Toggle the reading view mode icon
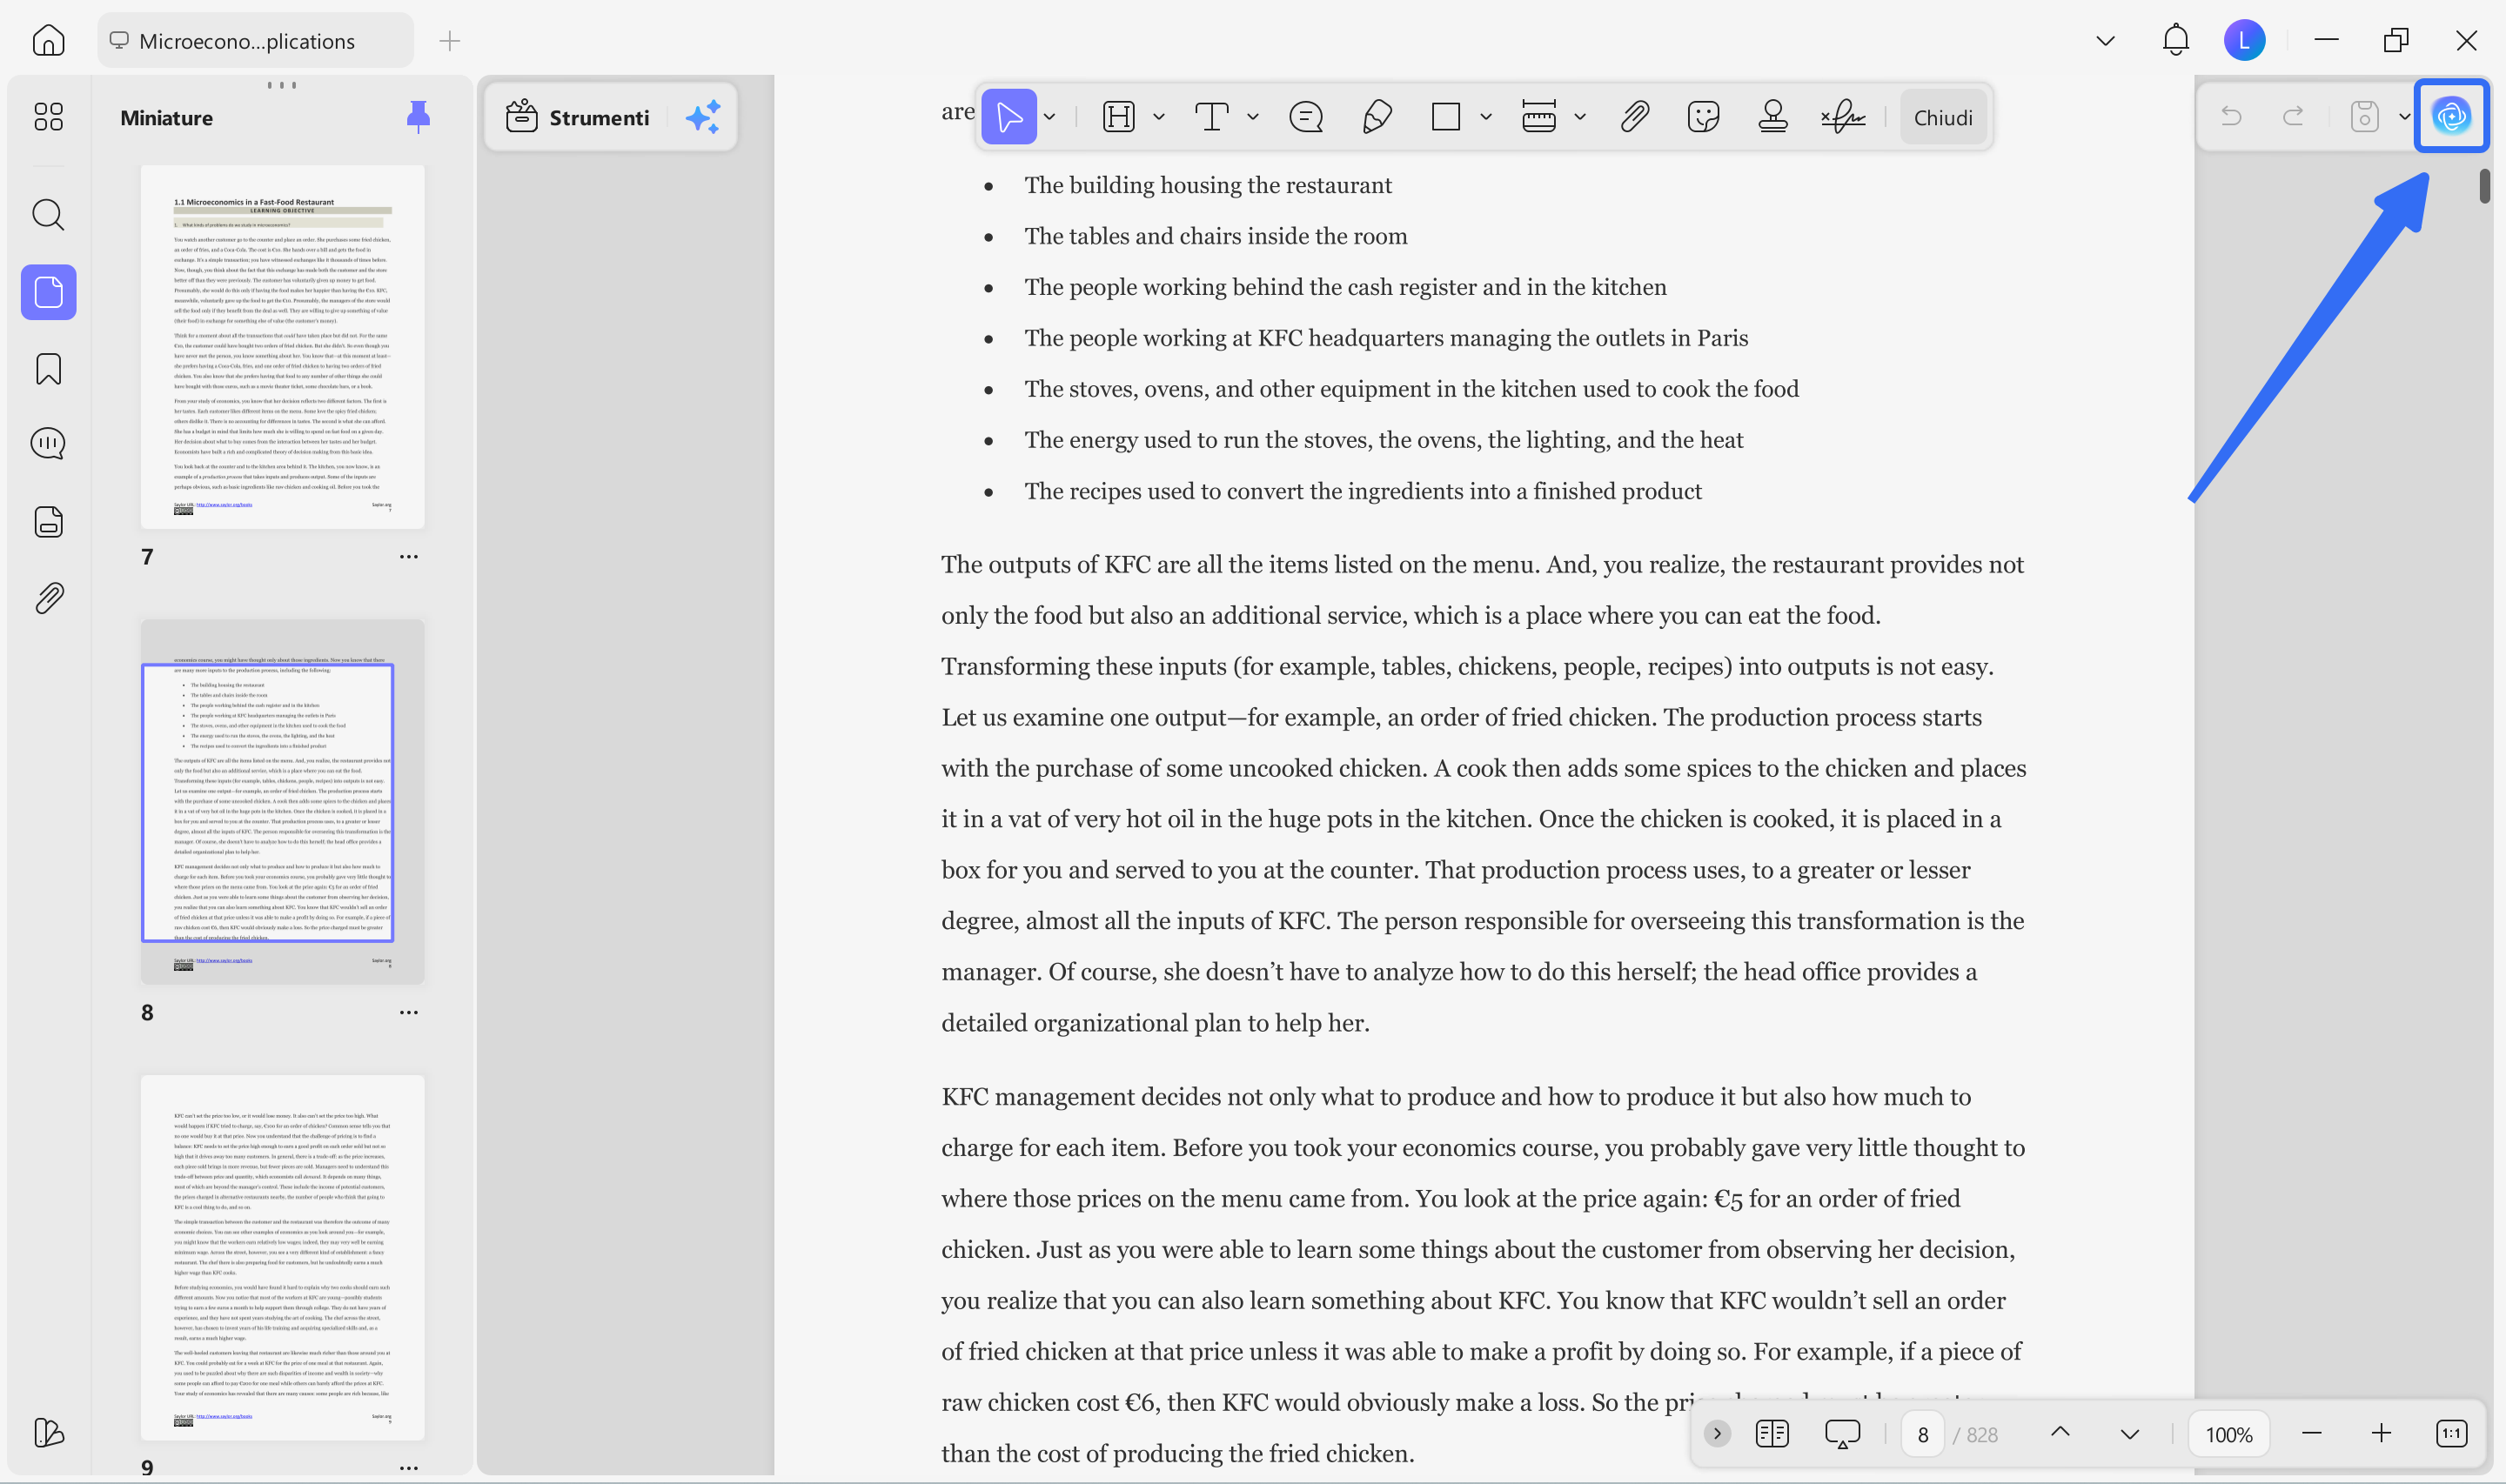The width and height of the screenshot is (2506, 1484). click(1772, 1434)
